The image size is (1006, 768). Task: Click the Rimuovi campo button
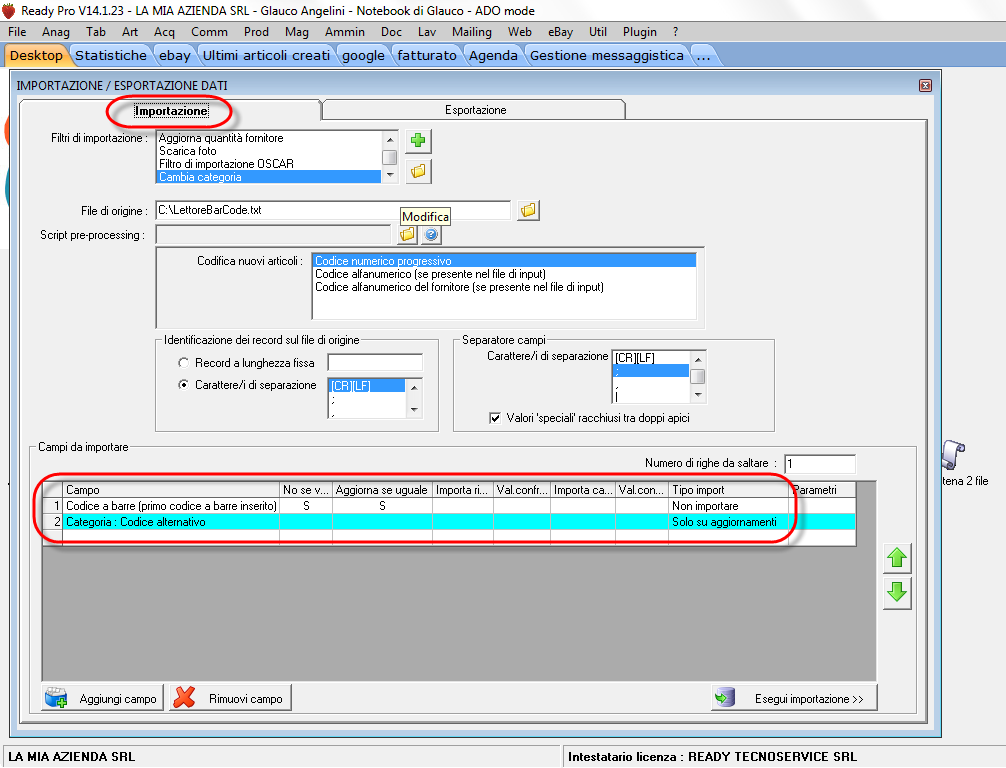(x=230, y=698)
